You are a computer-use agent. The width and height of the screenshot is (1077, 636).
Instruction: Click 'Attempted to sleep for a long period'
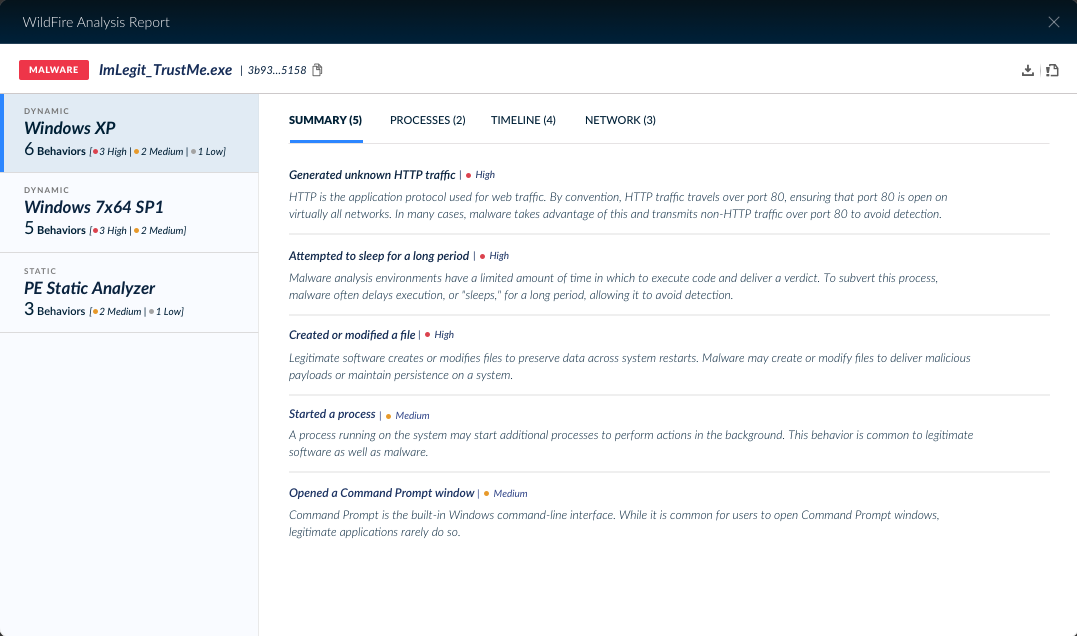click(x=379, y=256)
